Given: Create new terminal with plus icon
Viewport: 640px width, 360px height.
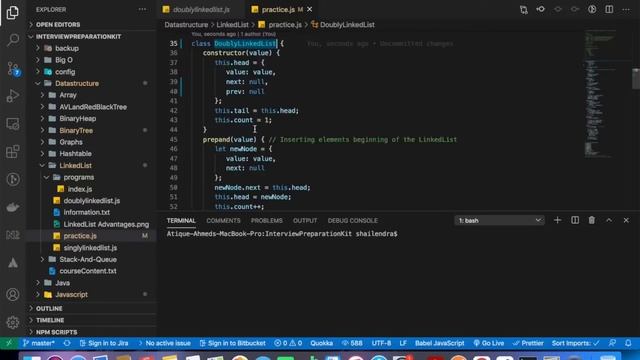Looking at the screenshot, I should point(557,220).
